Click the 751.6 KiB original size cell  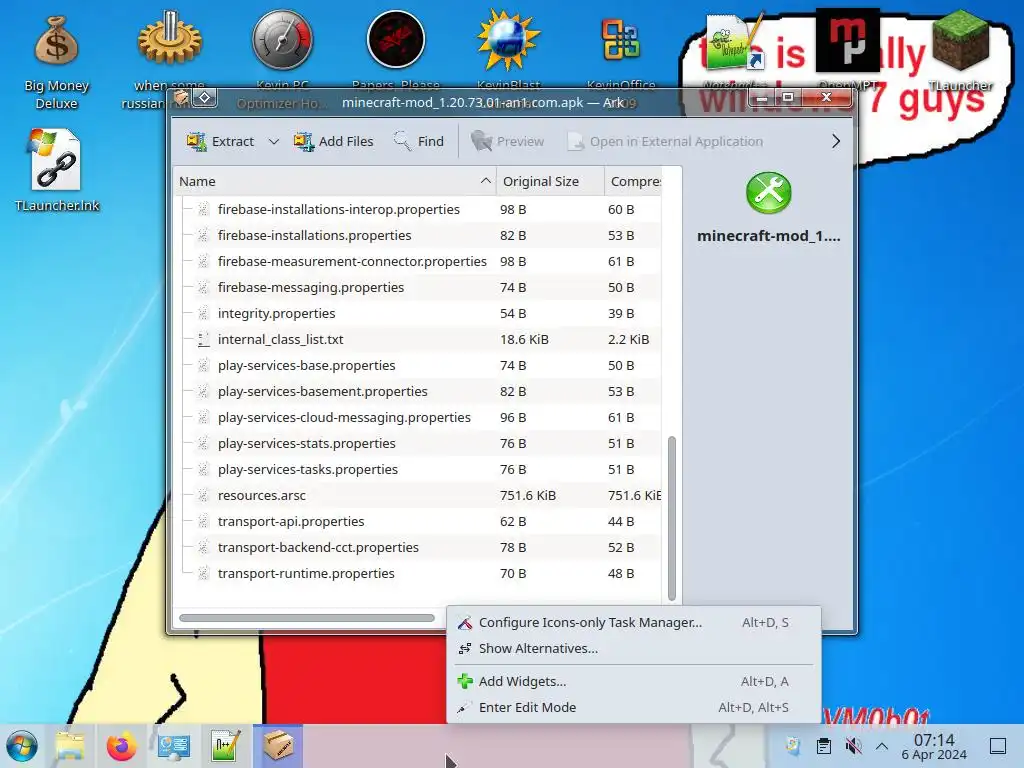pos(528,496)
